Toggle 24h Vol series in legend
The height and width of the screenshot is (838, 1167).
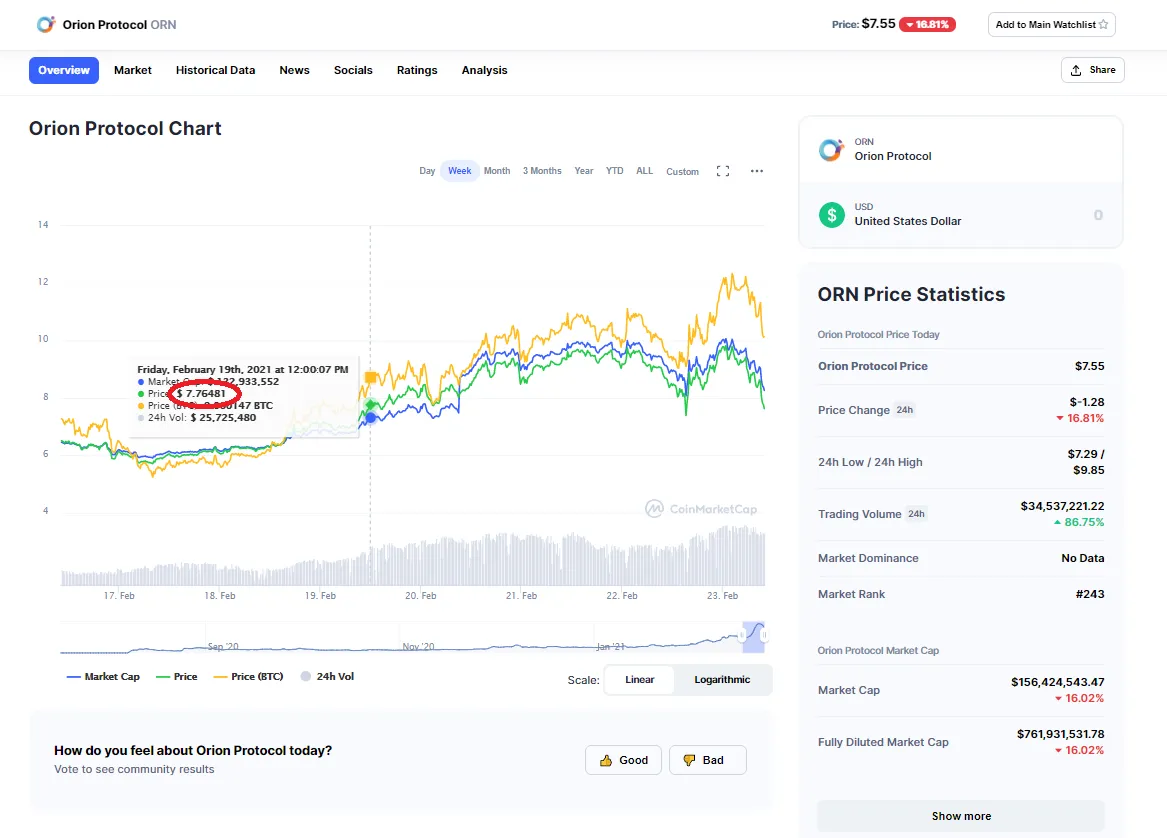[x=327, y=677]
